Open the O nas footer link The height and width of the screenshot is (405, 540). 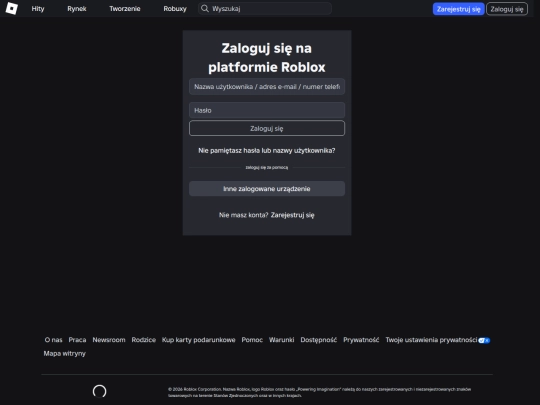point(53,340)
